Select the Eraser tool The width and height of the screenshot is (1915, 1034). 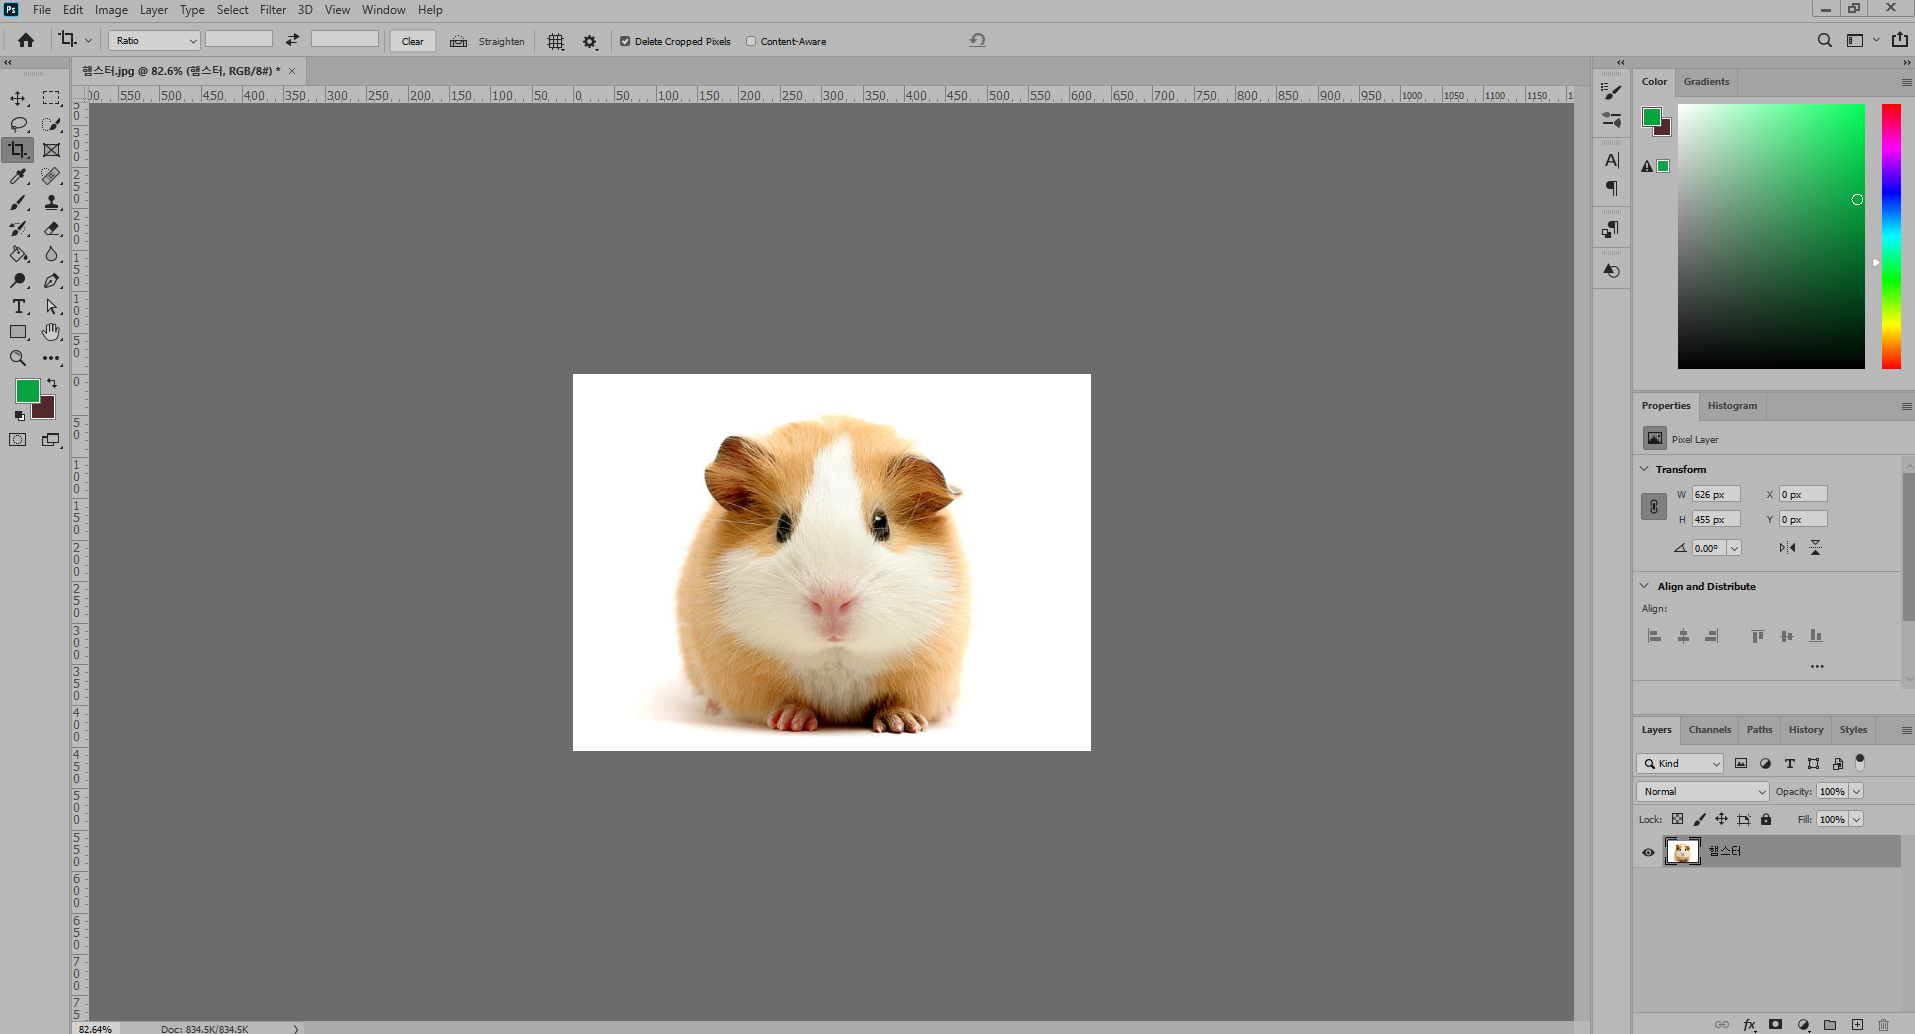(x=51, y=228)
